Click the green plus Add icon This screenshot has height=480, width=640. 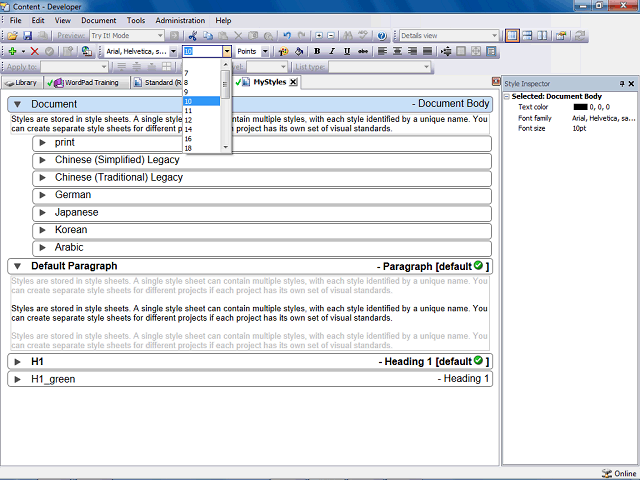click(12, 51)
